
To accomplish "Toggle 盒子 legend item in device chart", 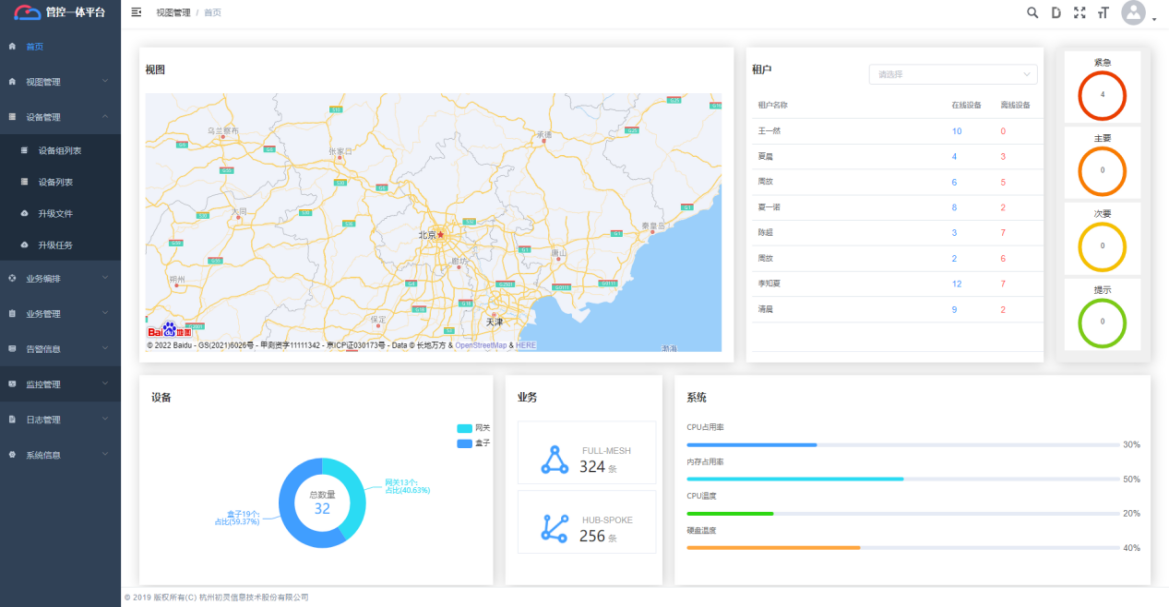I will (x=473, y=443).
